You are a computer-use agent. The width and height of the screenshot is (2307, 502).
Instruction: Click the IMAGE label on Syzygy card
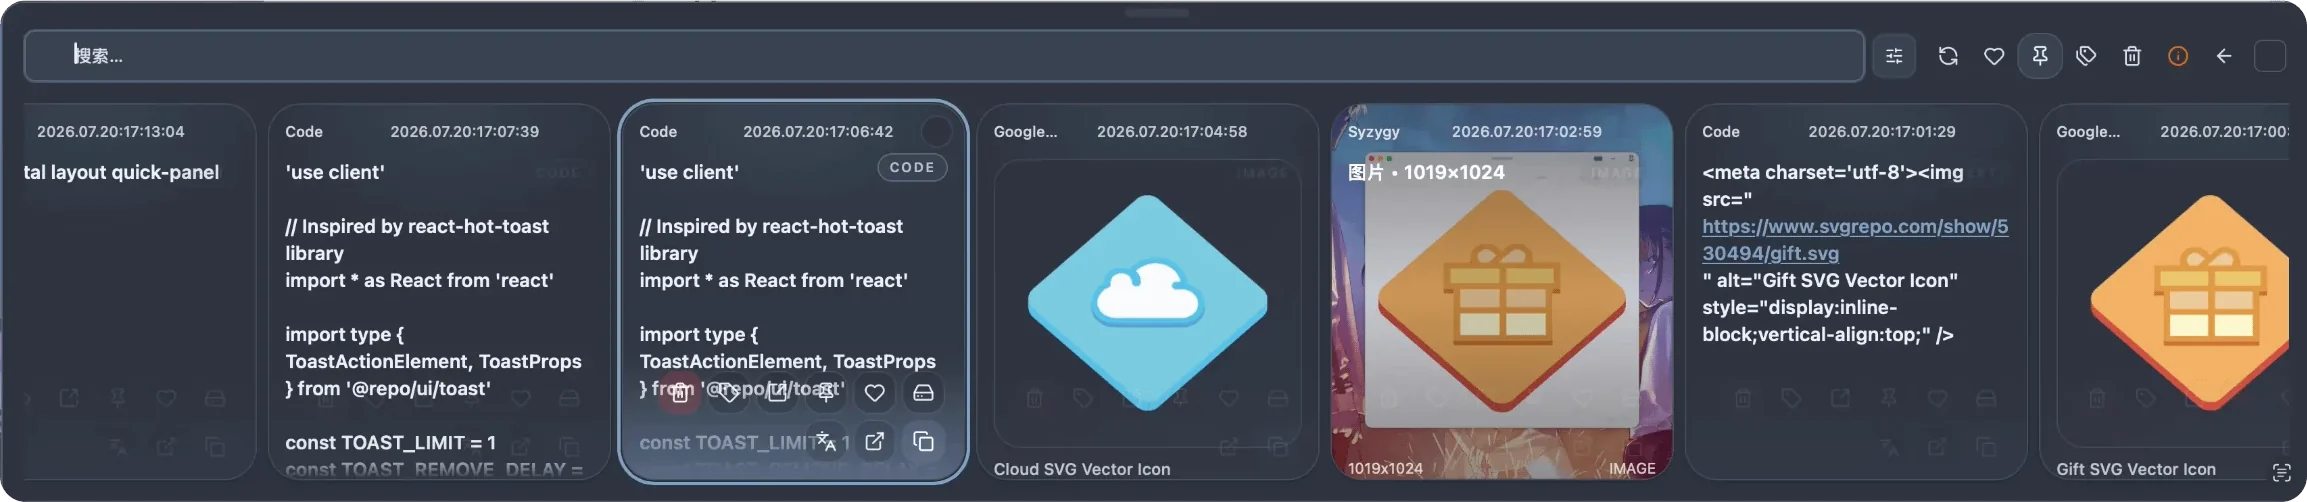[x=1632, y=468]
